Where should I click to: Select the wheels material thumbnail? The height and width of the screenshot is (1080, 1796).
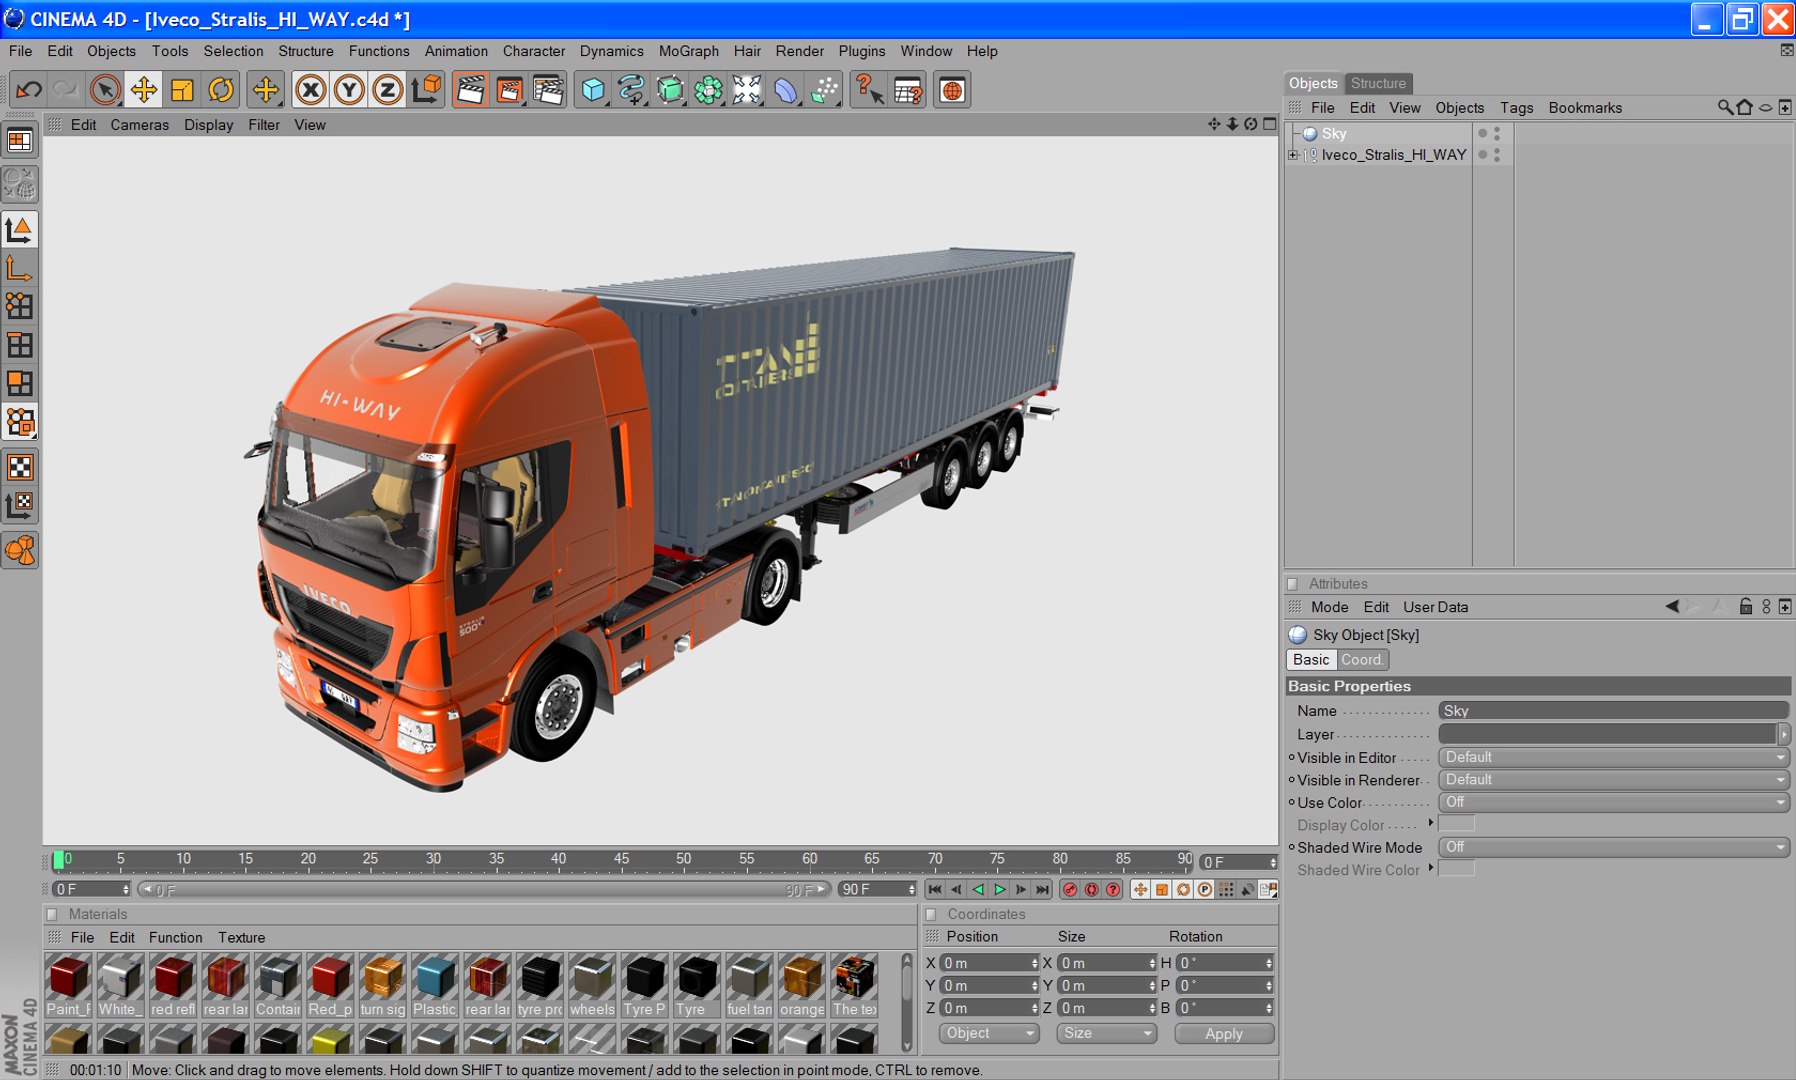(x=592, y=977)
